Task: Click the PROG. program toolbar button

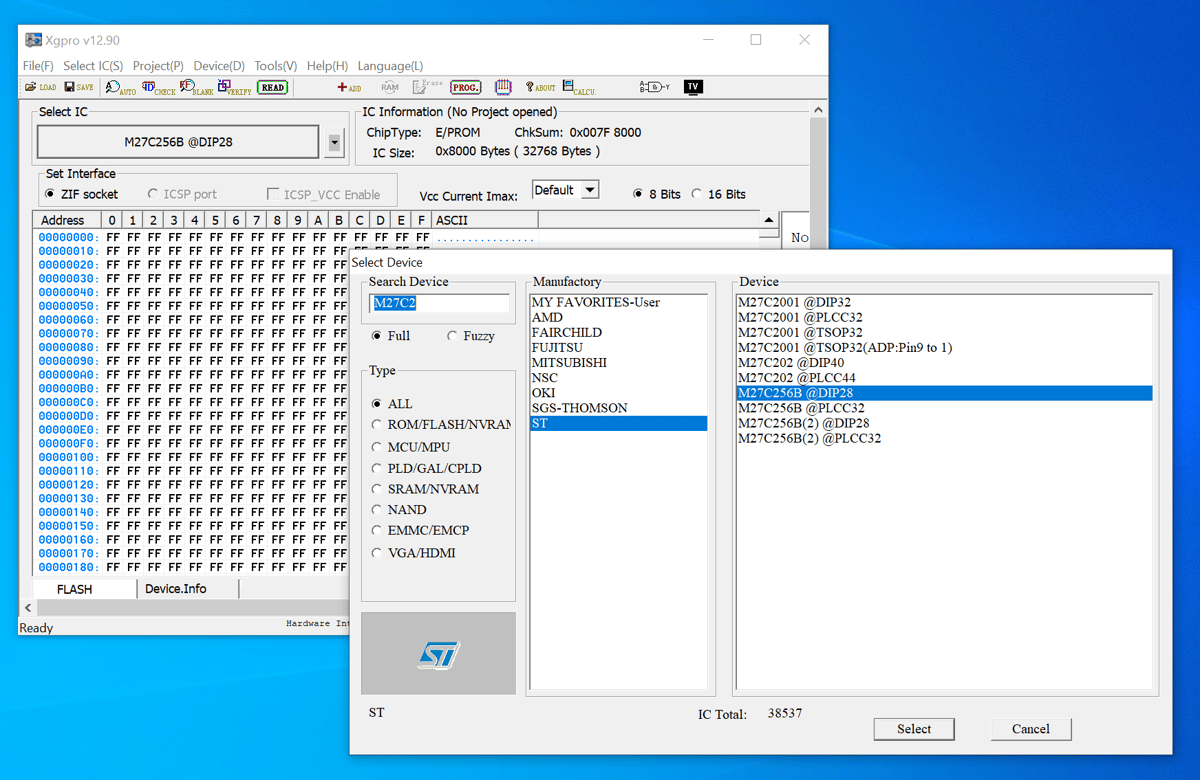Action: [x=466, y=87]
